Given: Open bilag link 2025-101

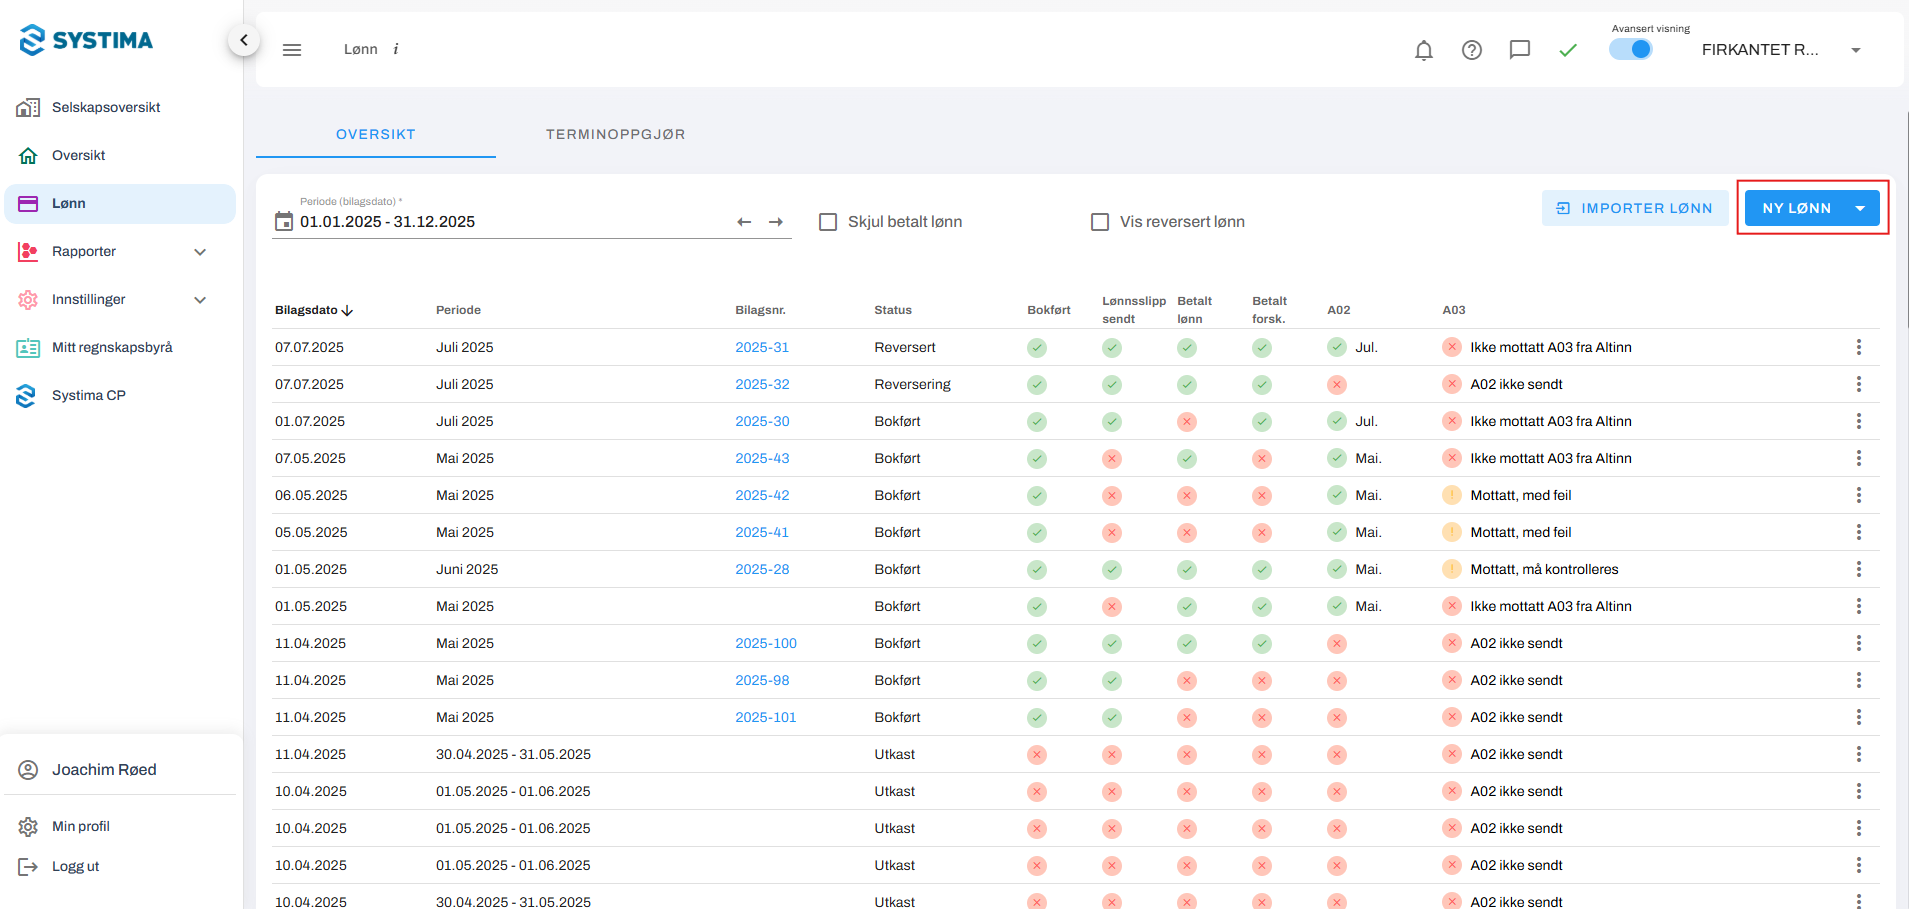Looking at the screenshot, I should click(x=766, y=717).
